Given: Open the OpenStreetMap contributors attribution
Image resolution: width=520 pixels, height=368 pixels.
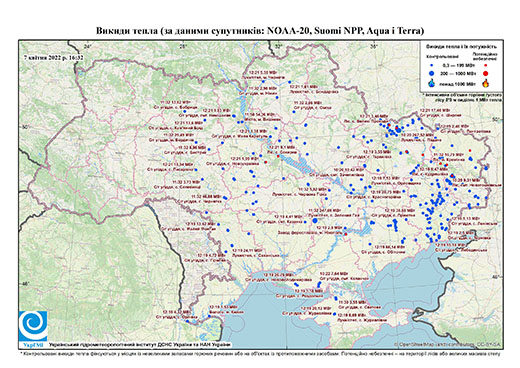Looking at the screenshot, I should click(x=448, y=345).
